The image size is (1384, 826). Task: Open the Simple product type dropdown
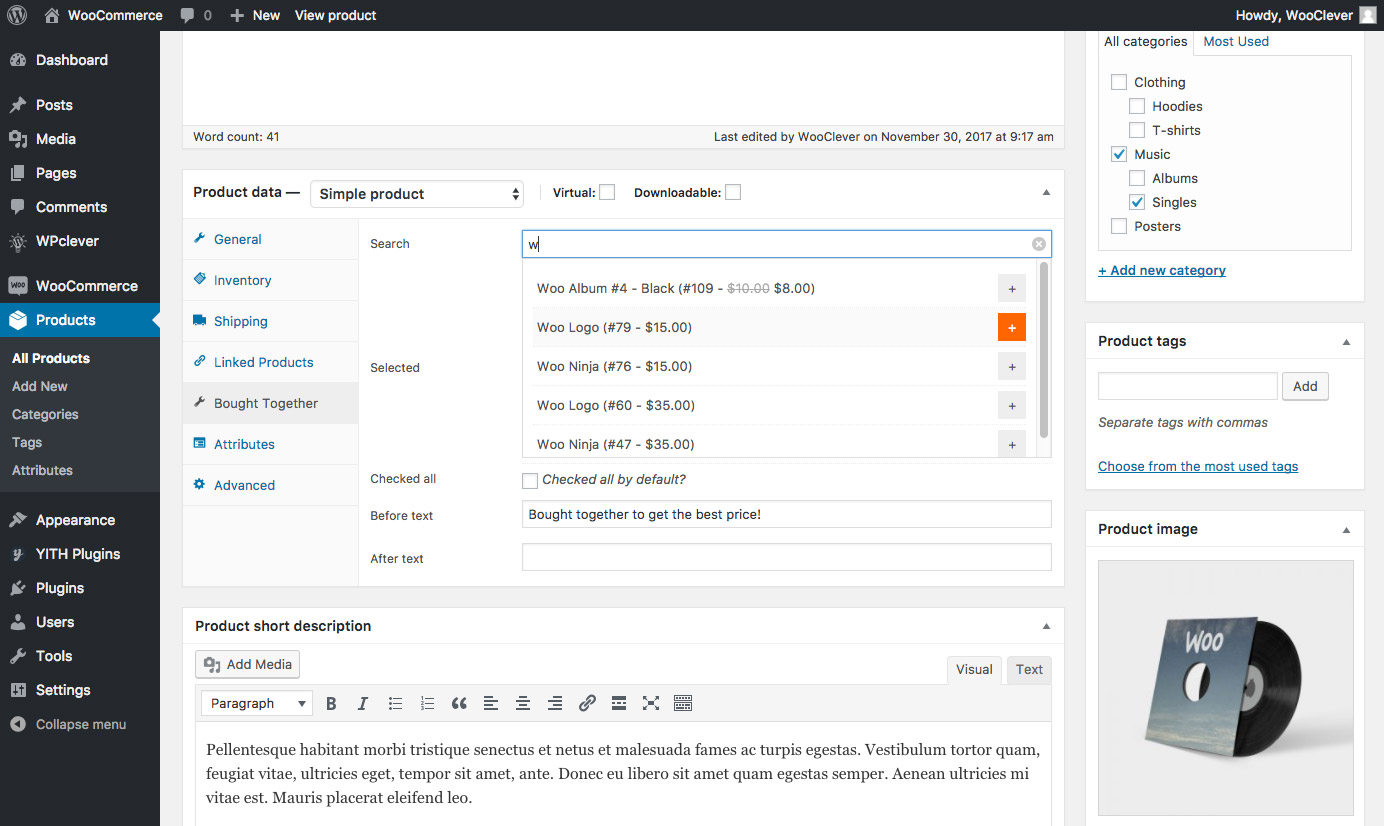[x=417, y=194]
